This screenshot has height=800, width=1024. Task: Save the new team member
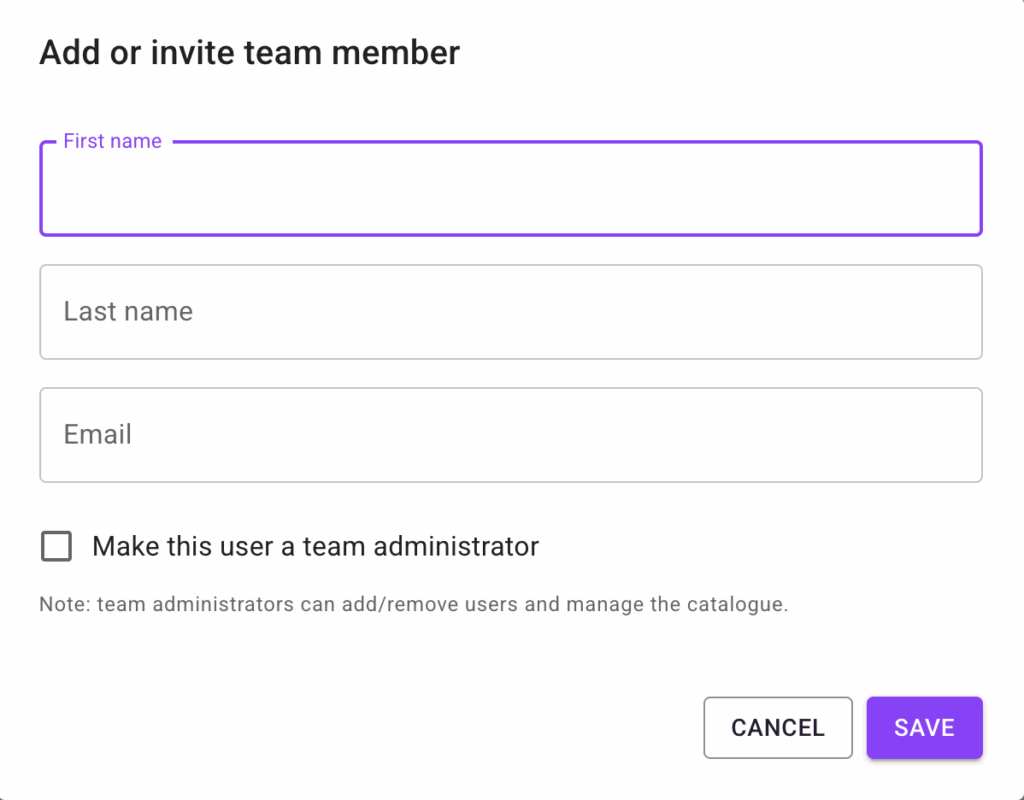tap(924, 728)
